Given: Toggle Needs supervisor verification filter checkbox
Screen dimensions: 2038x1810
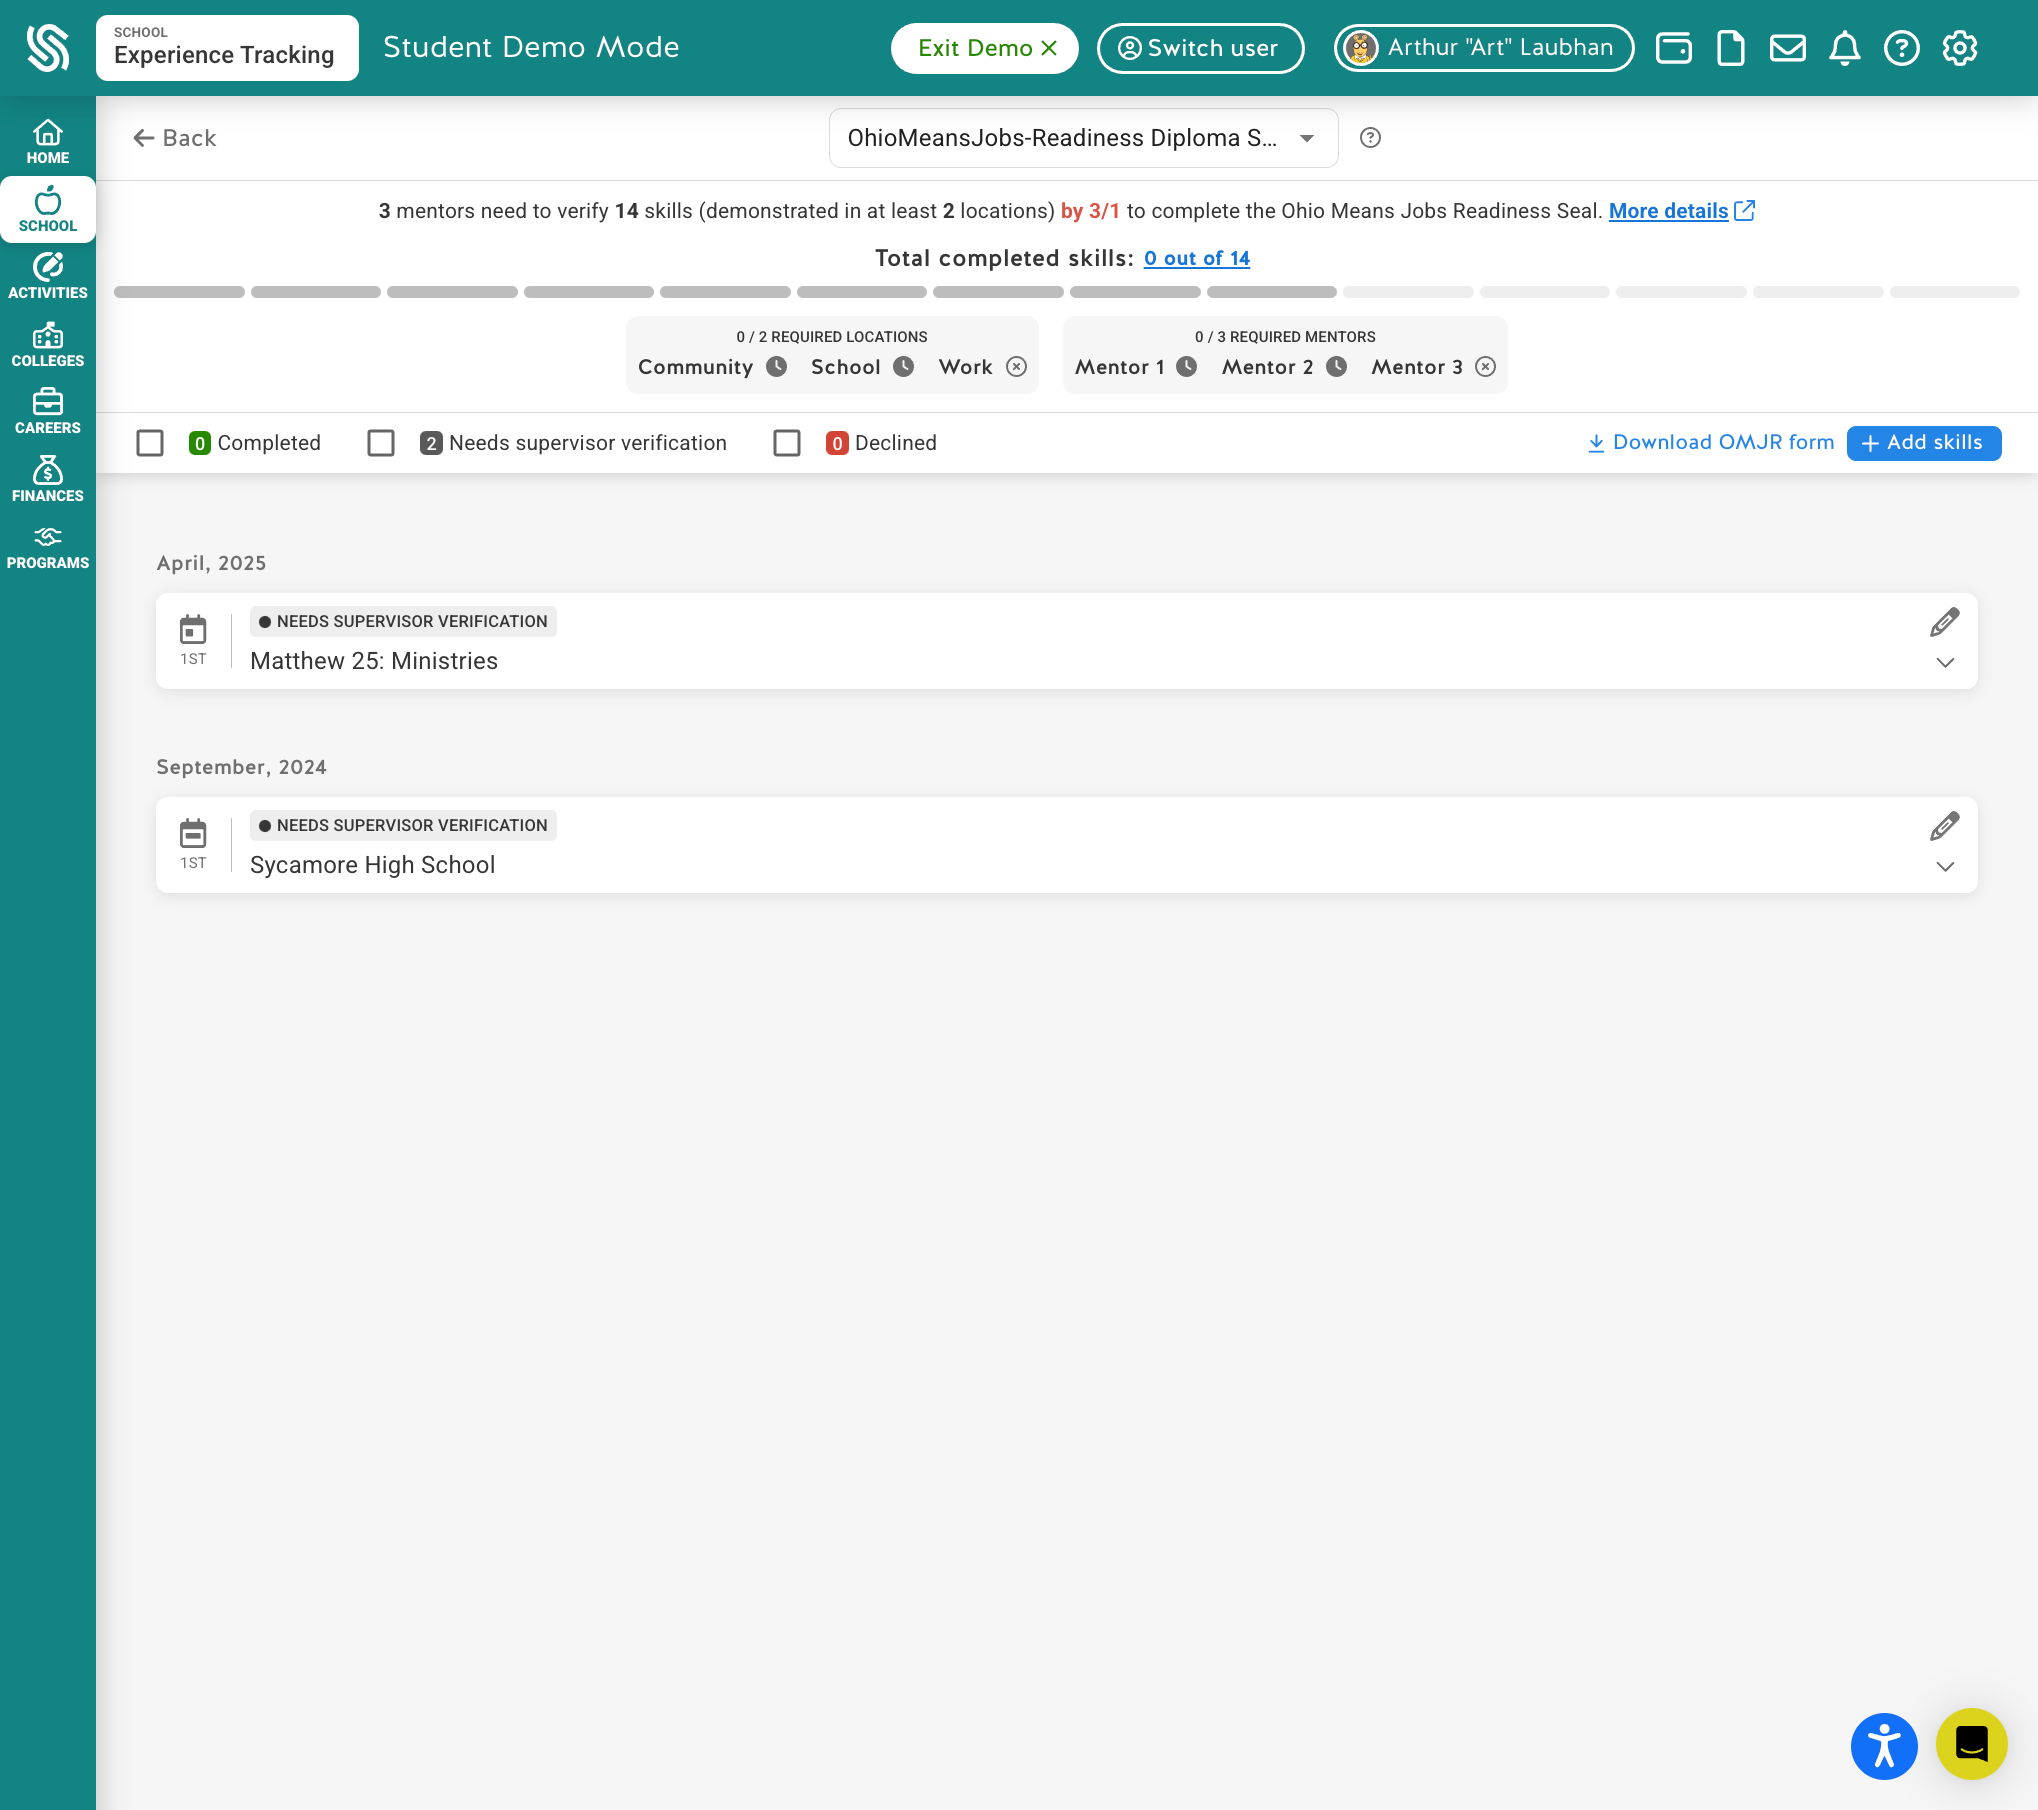Looking at the screenshot, I should [381, 443].
